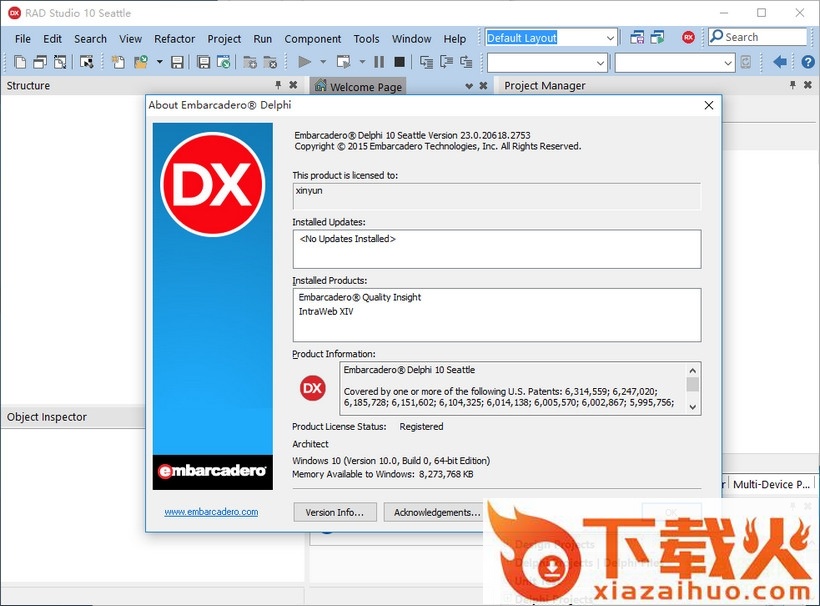This screenshot has width=820, height=606.
Task: Click the Version Info... button
Action: tap(335, 512)
